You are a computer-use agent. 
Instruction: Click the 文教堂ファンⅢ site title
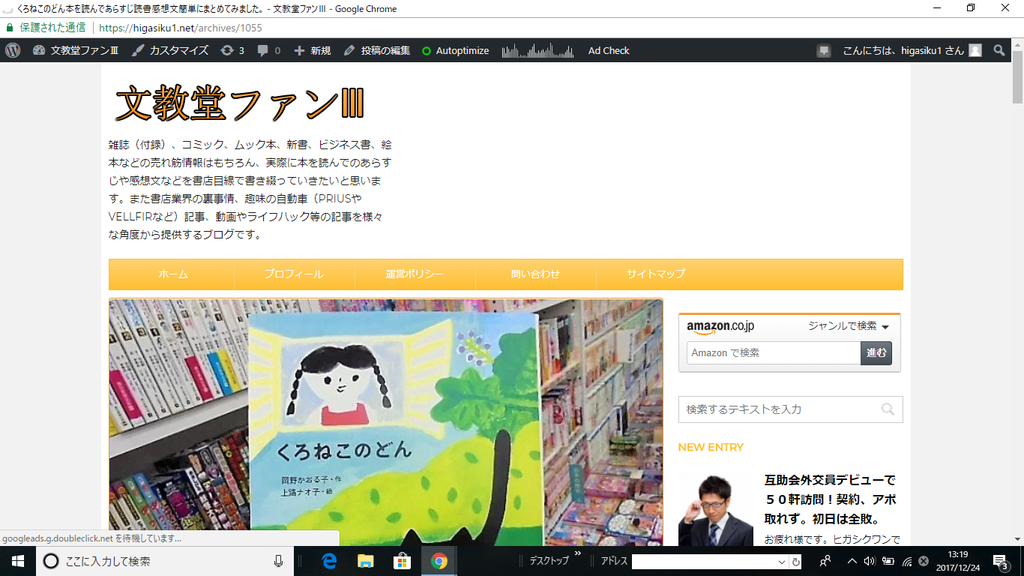click(240, 103)
